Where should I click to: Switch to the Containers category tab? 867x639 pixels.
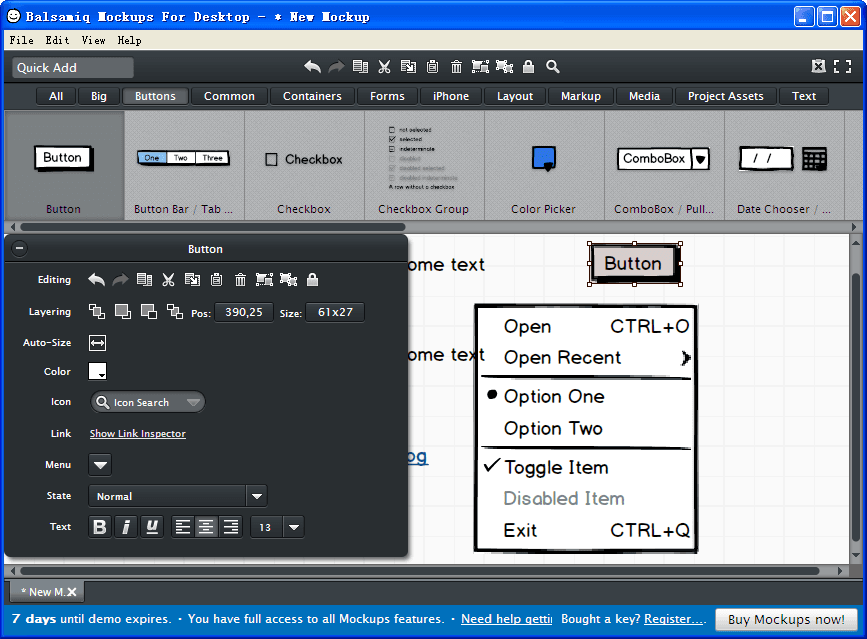(x=312, y=96)
